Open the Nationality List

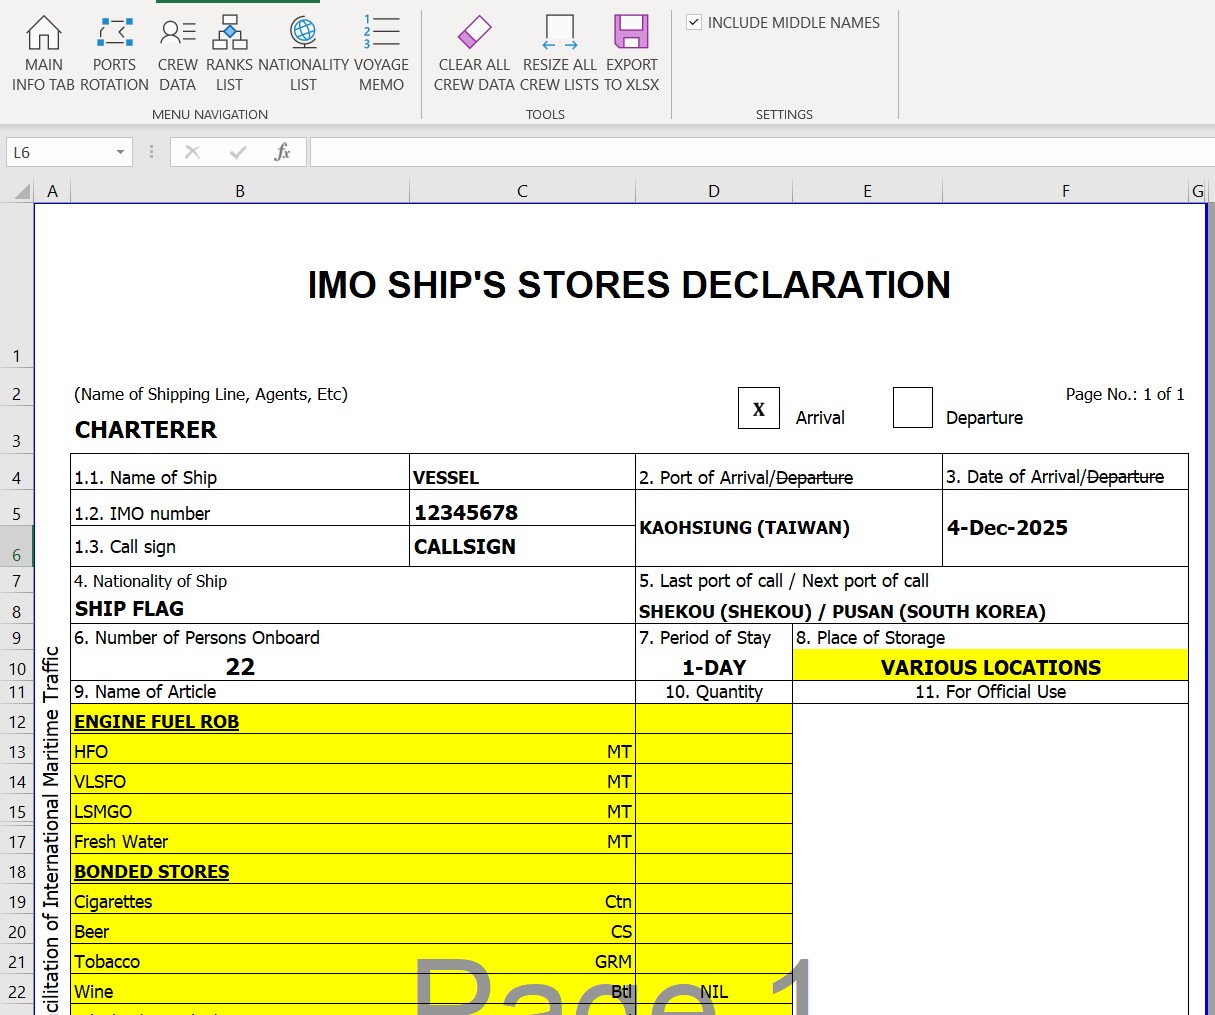[x=303, y=54]
